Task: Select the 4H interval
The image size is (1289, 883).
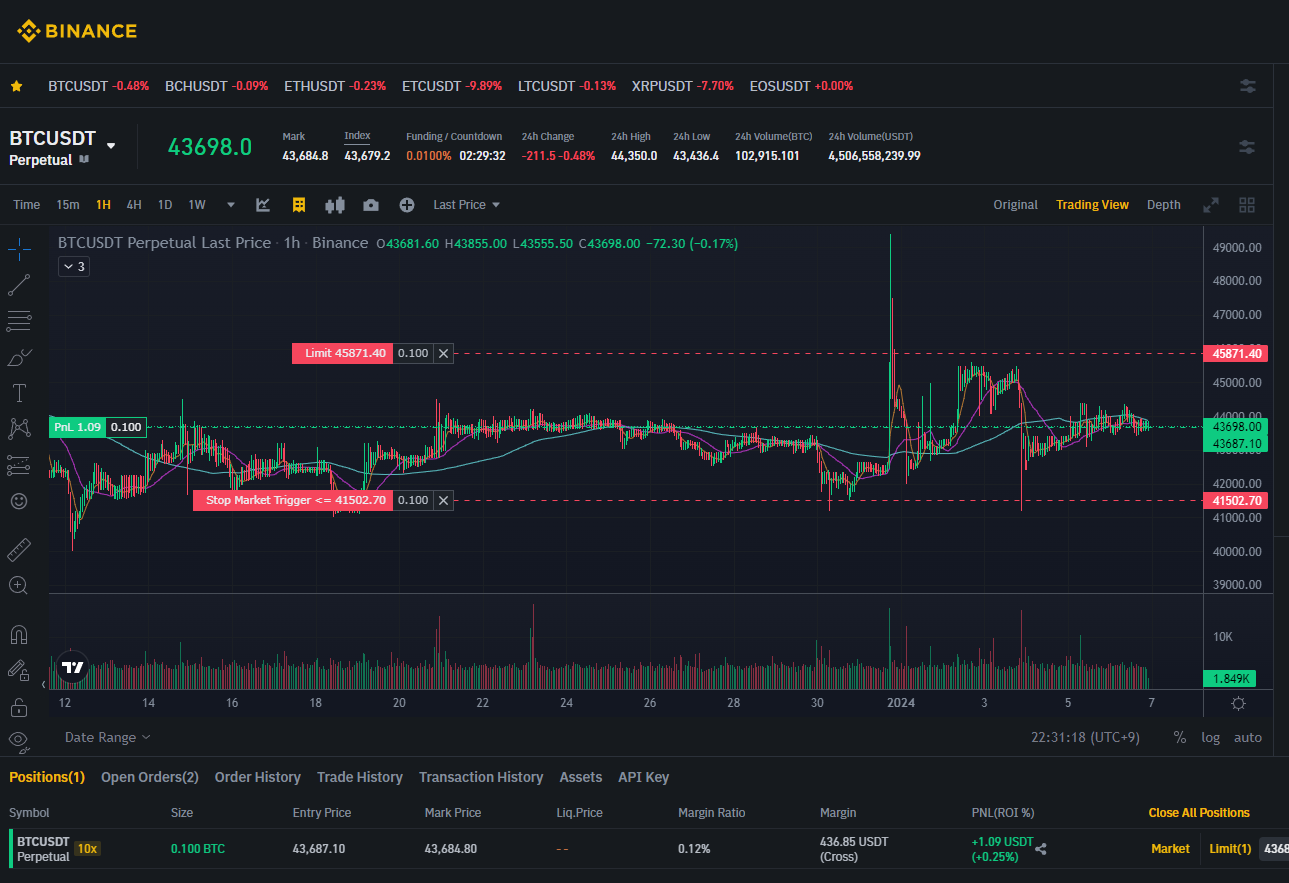Action: click(134, 205)
